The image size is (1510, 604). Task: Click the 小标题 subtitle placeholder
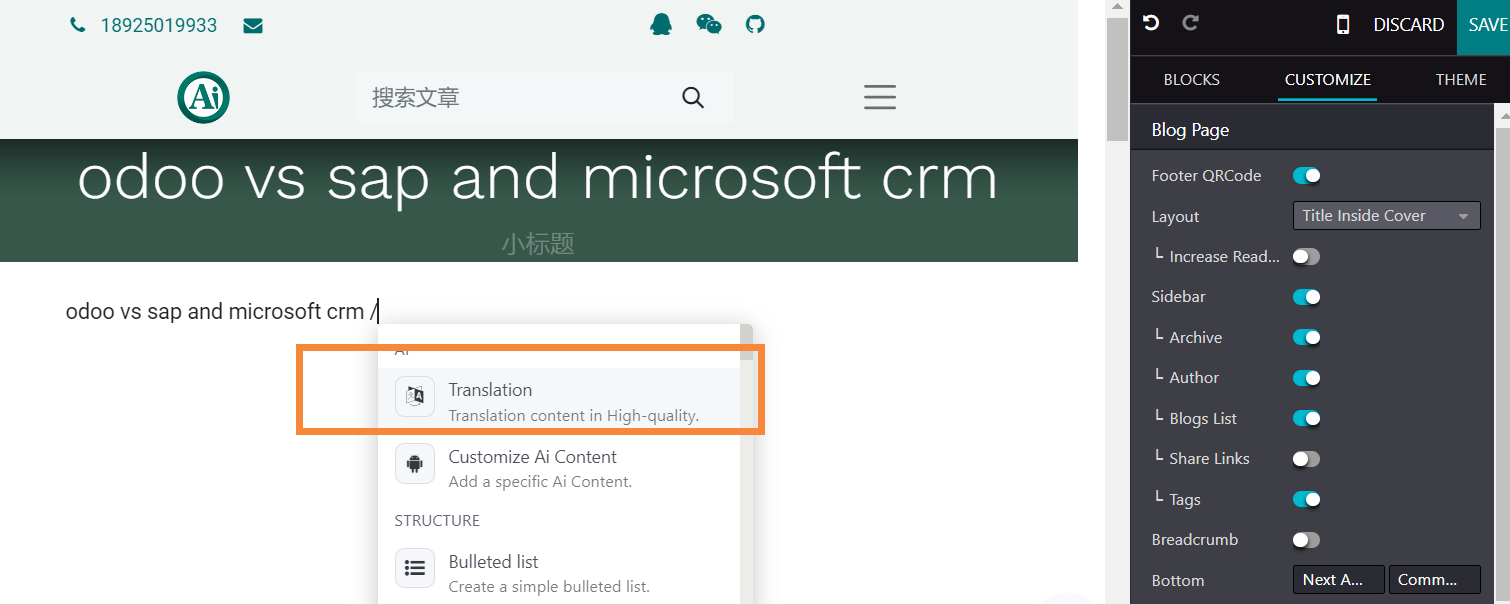[538, 244]
